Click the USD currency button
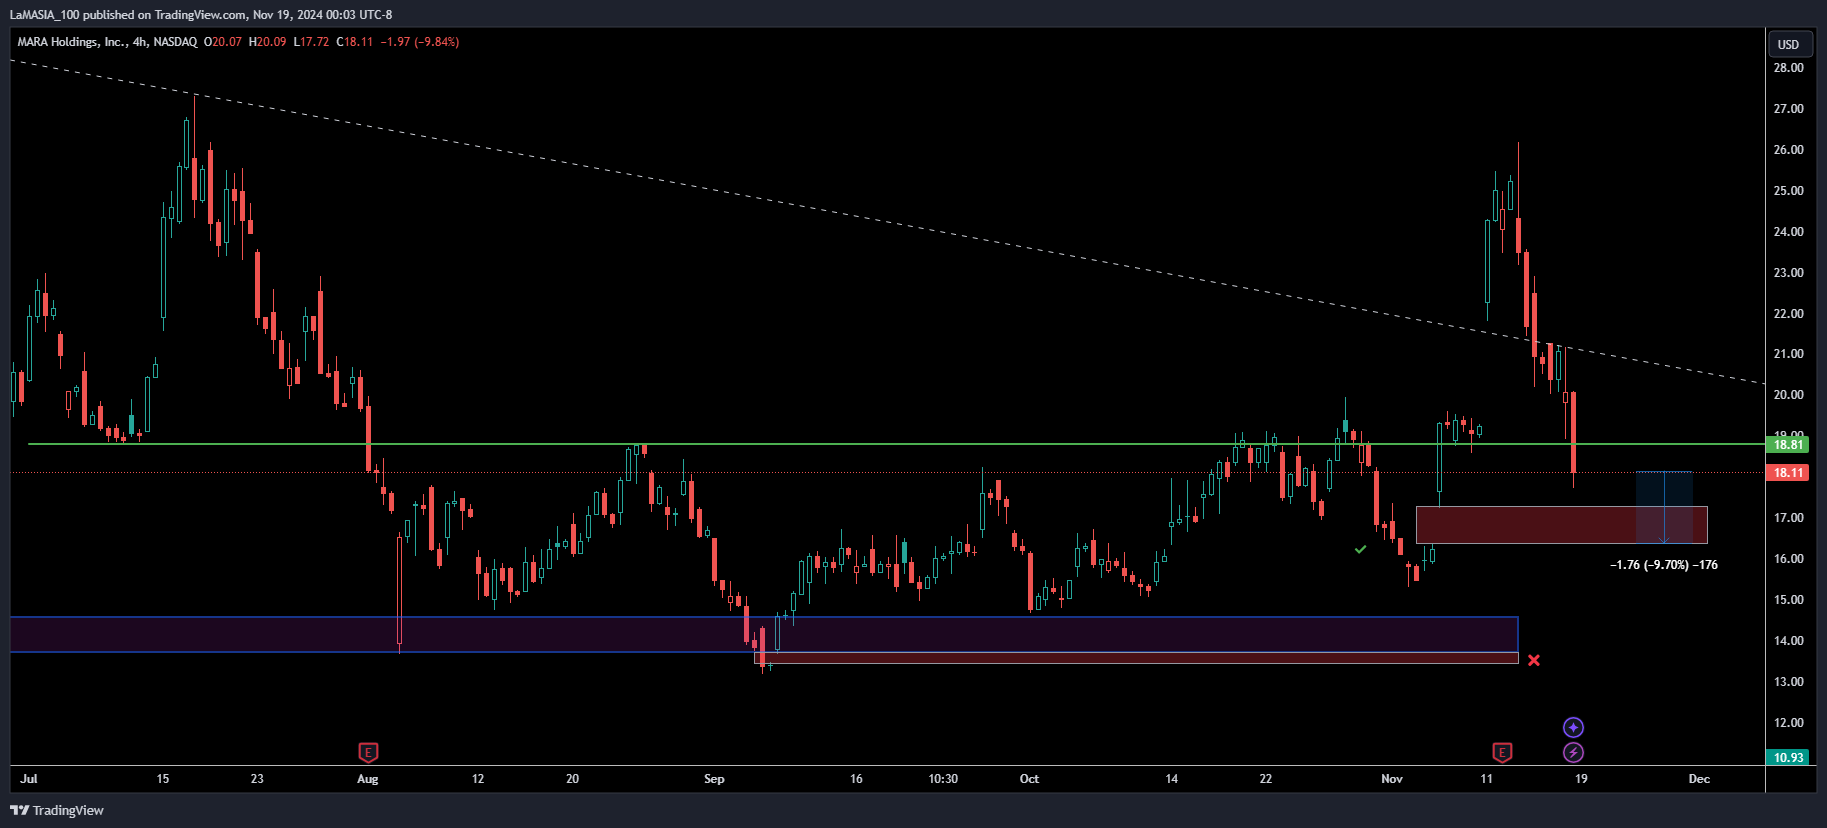Screen dimensions: 1827x828 click(x=1788, y=44)
